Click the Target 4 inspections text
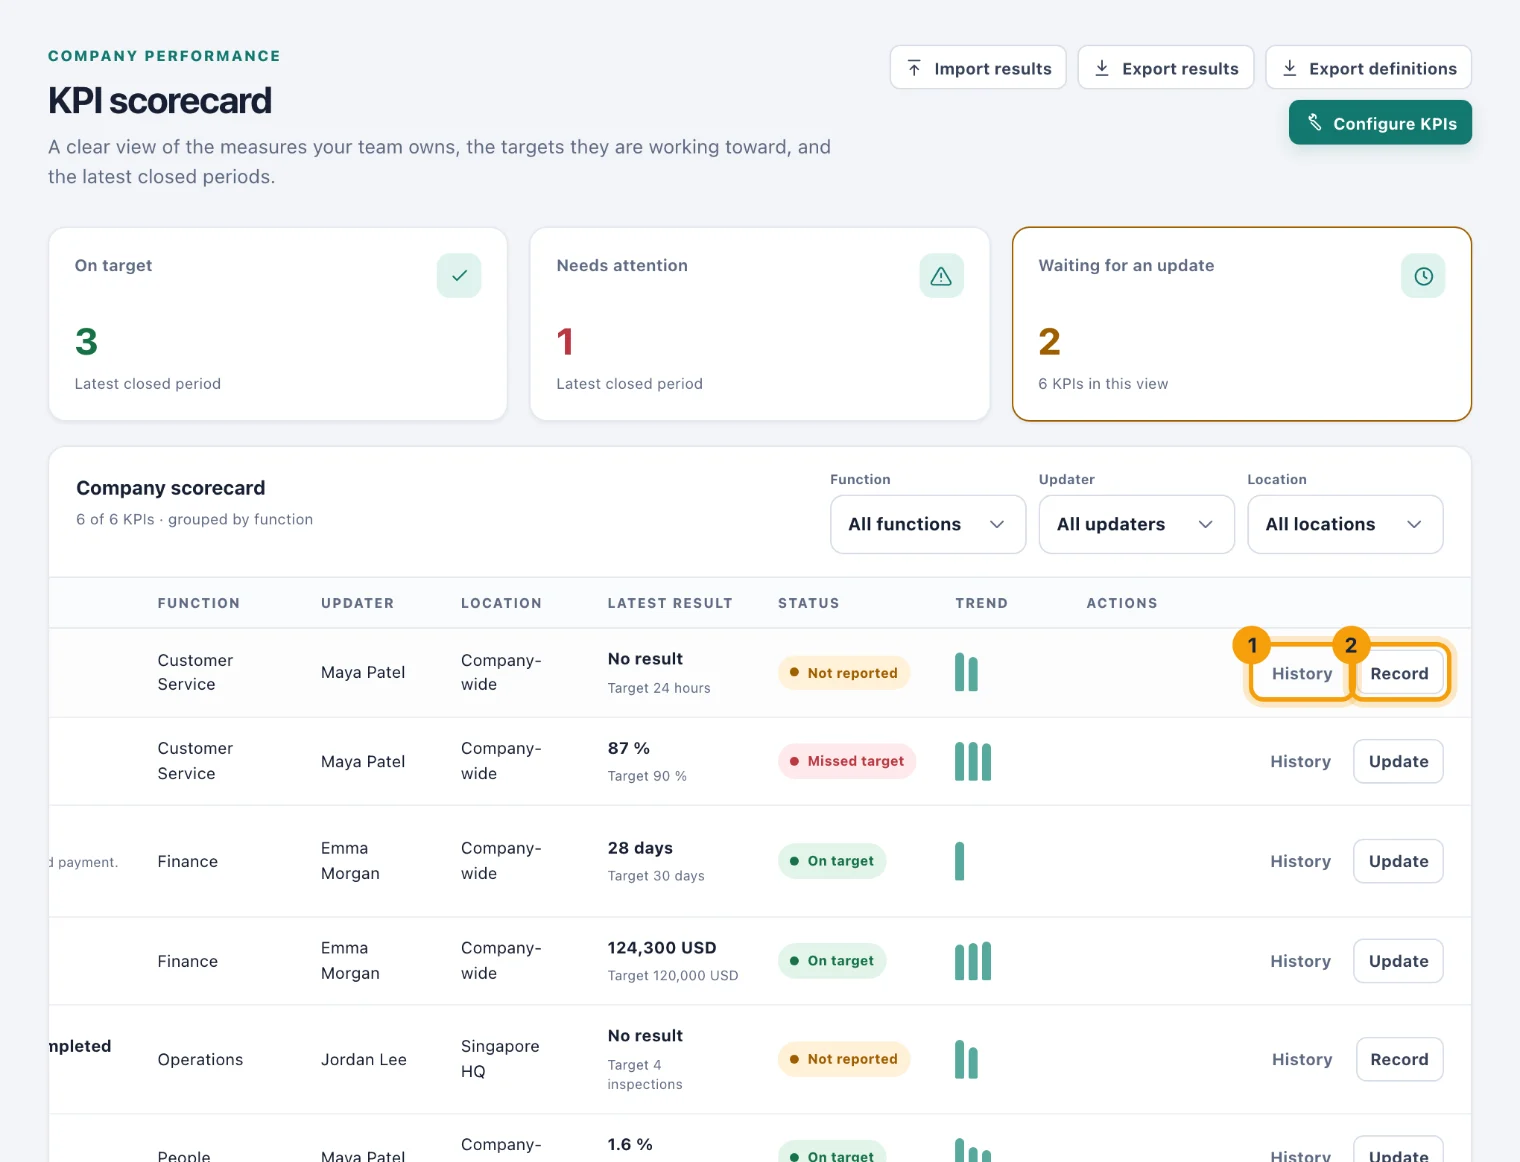 [x=645, y=1074]
